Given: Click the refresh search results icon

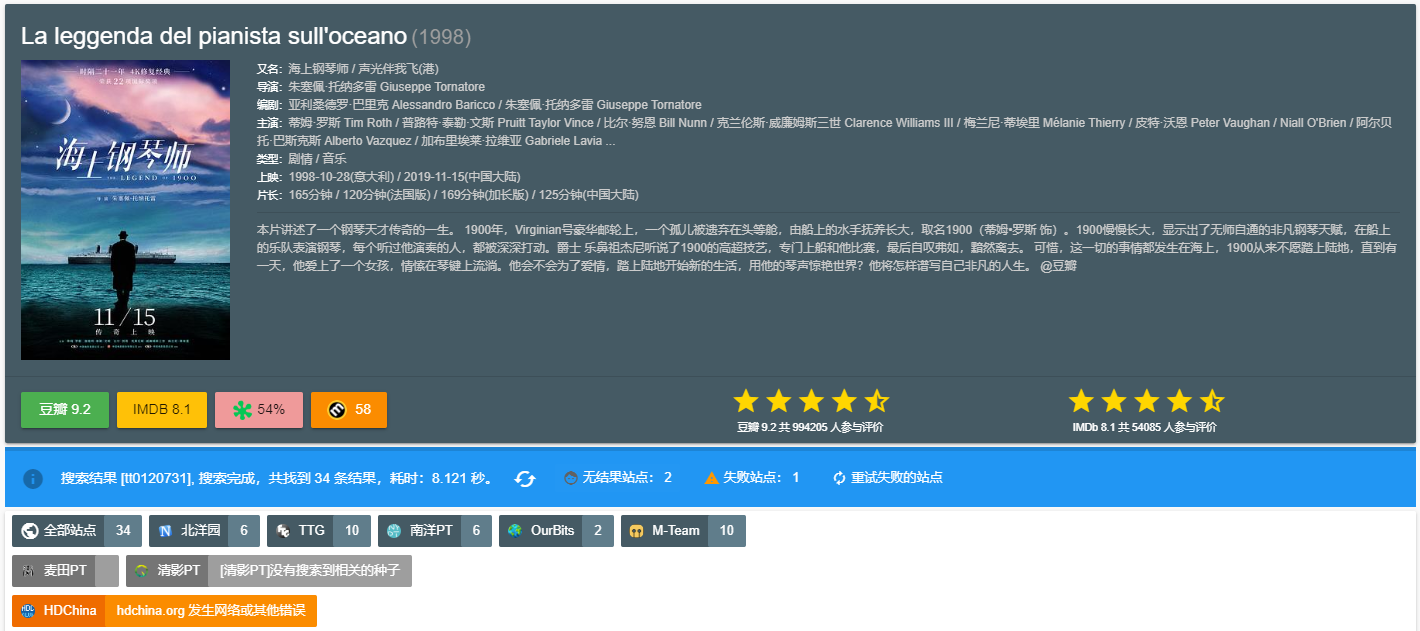Looking at the screenshot, I should (525, 479).
